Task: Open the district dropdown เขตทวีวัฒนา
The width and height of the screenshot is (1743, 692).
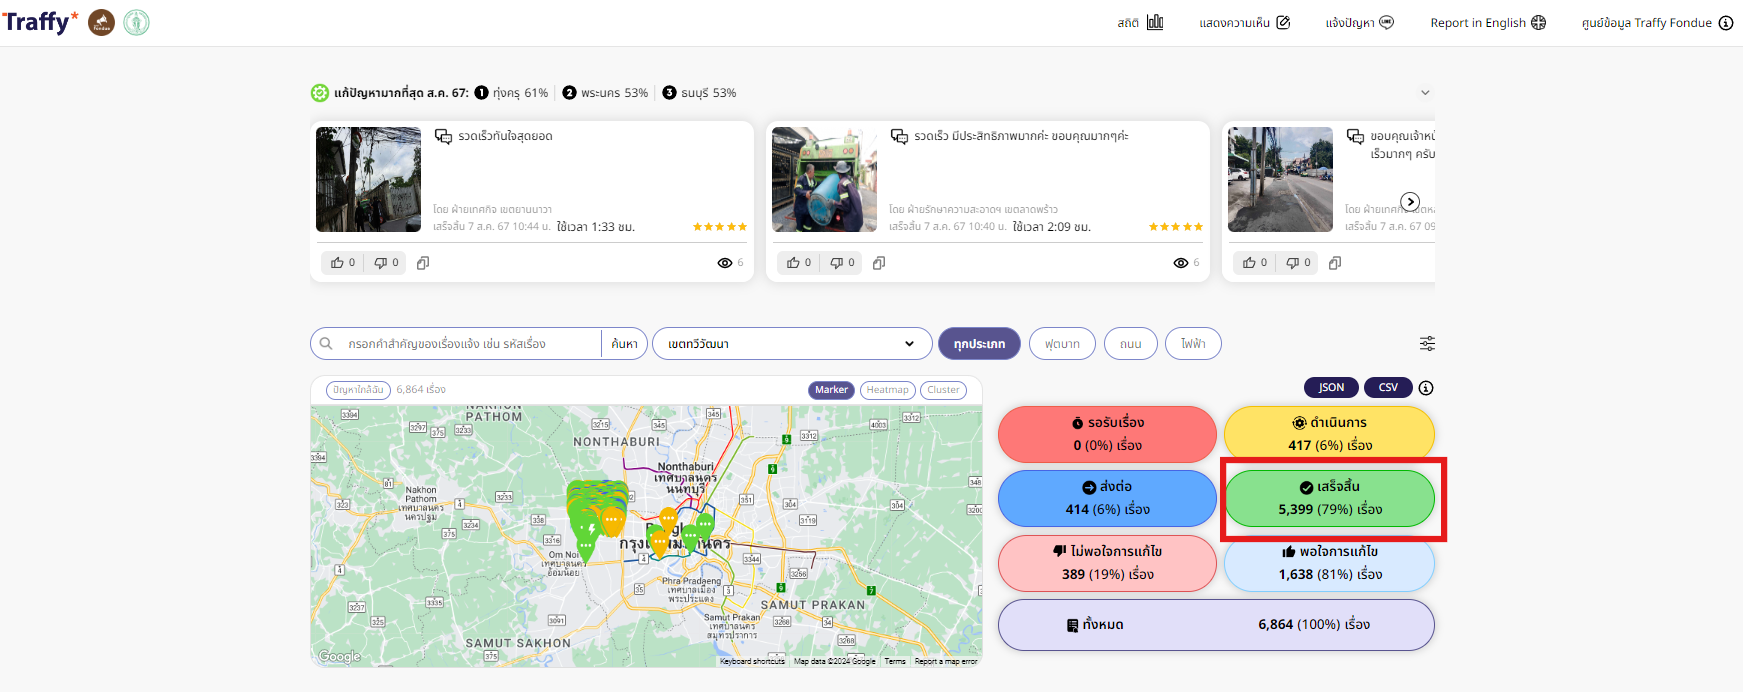Action: click(791, 343)
